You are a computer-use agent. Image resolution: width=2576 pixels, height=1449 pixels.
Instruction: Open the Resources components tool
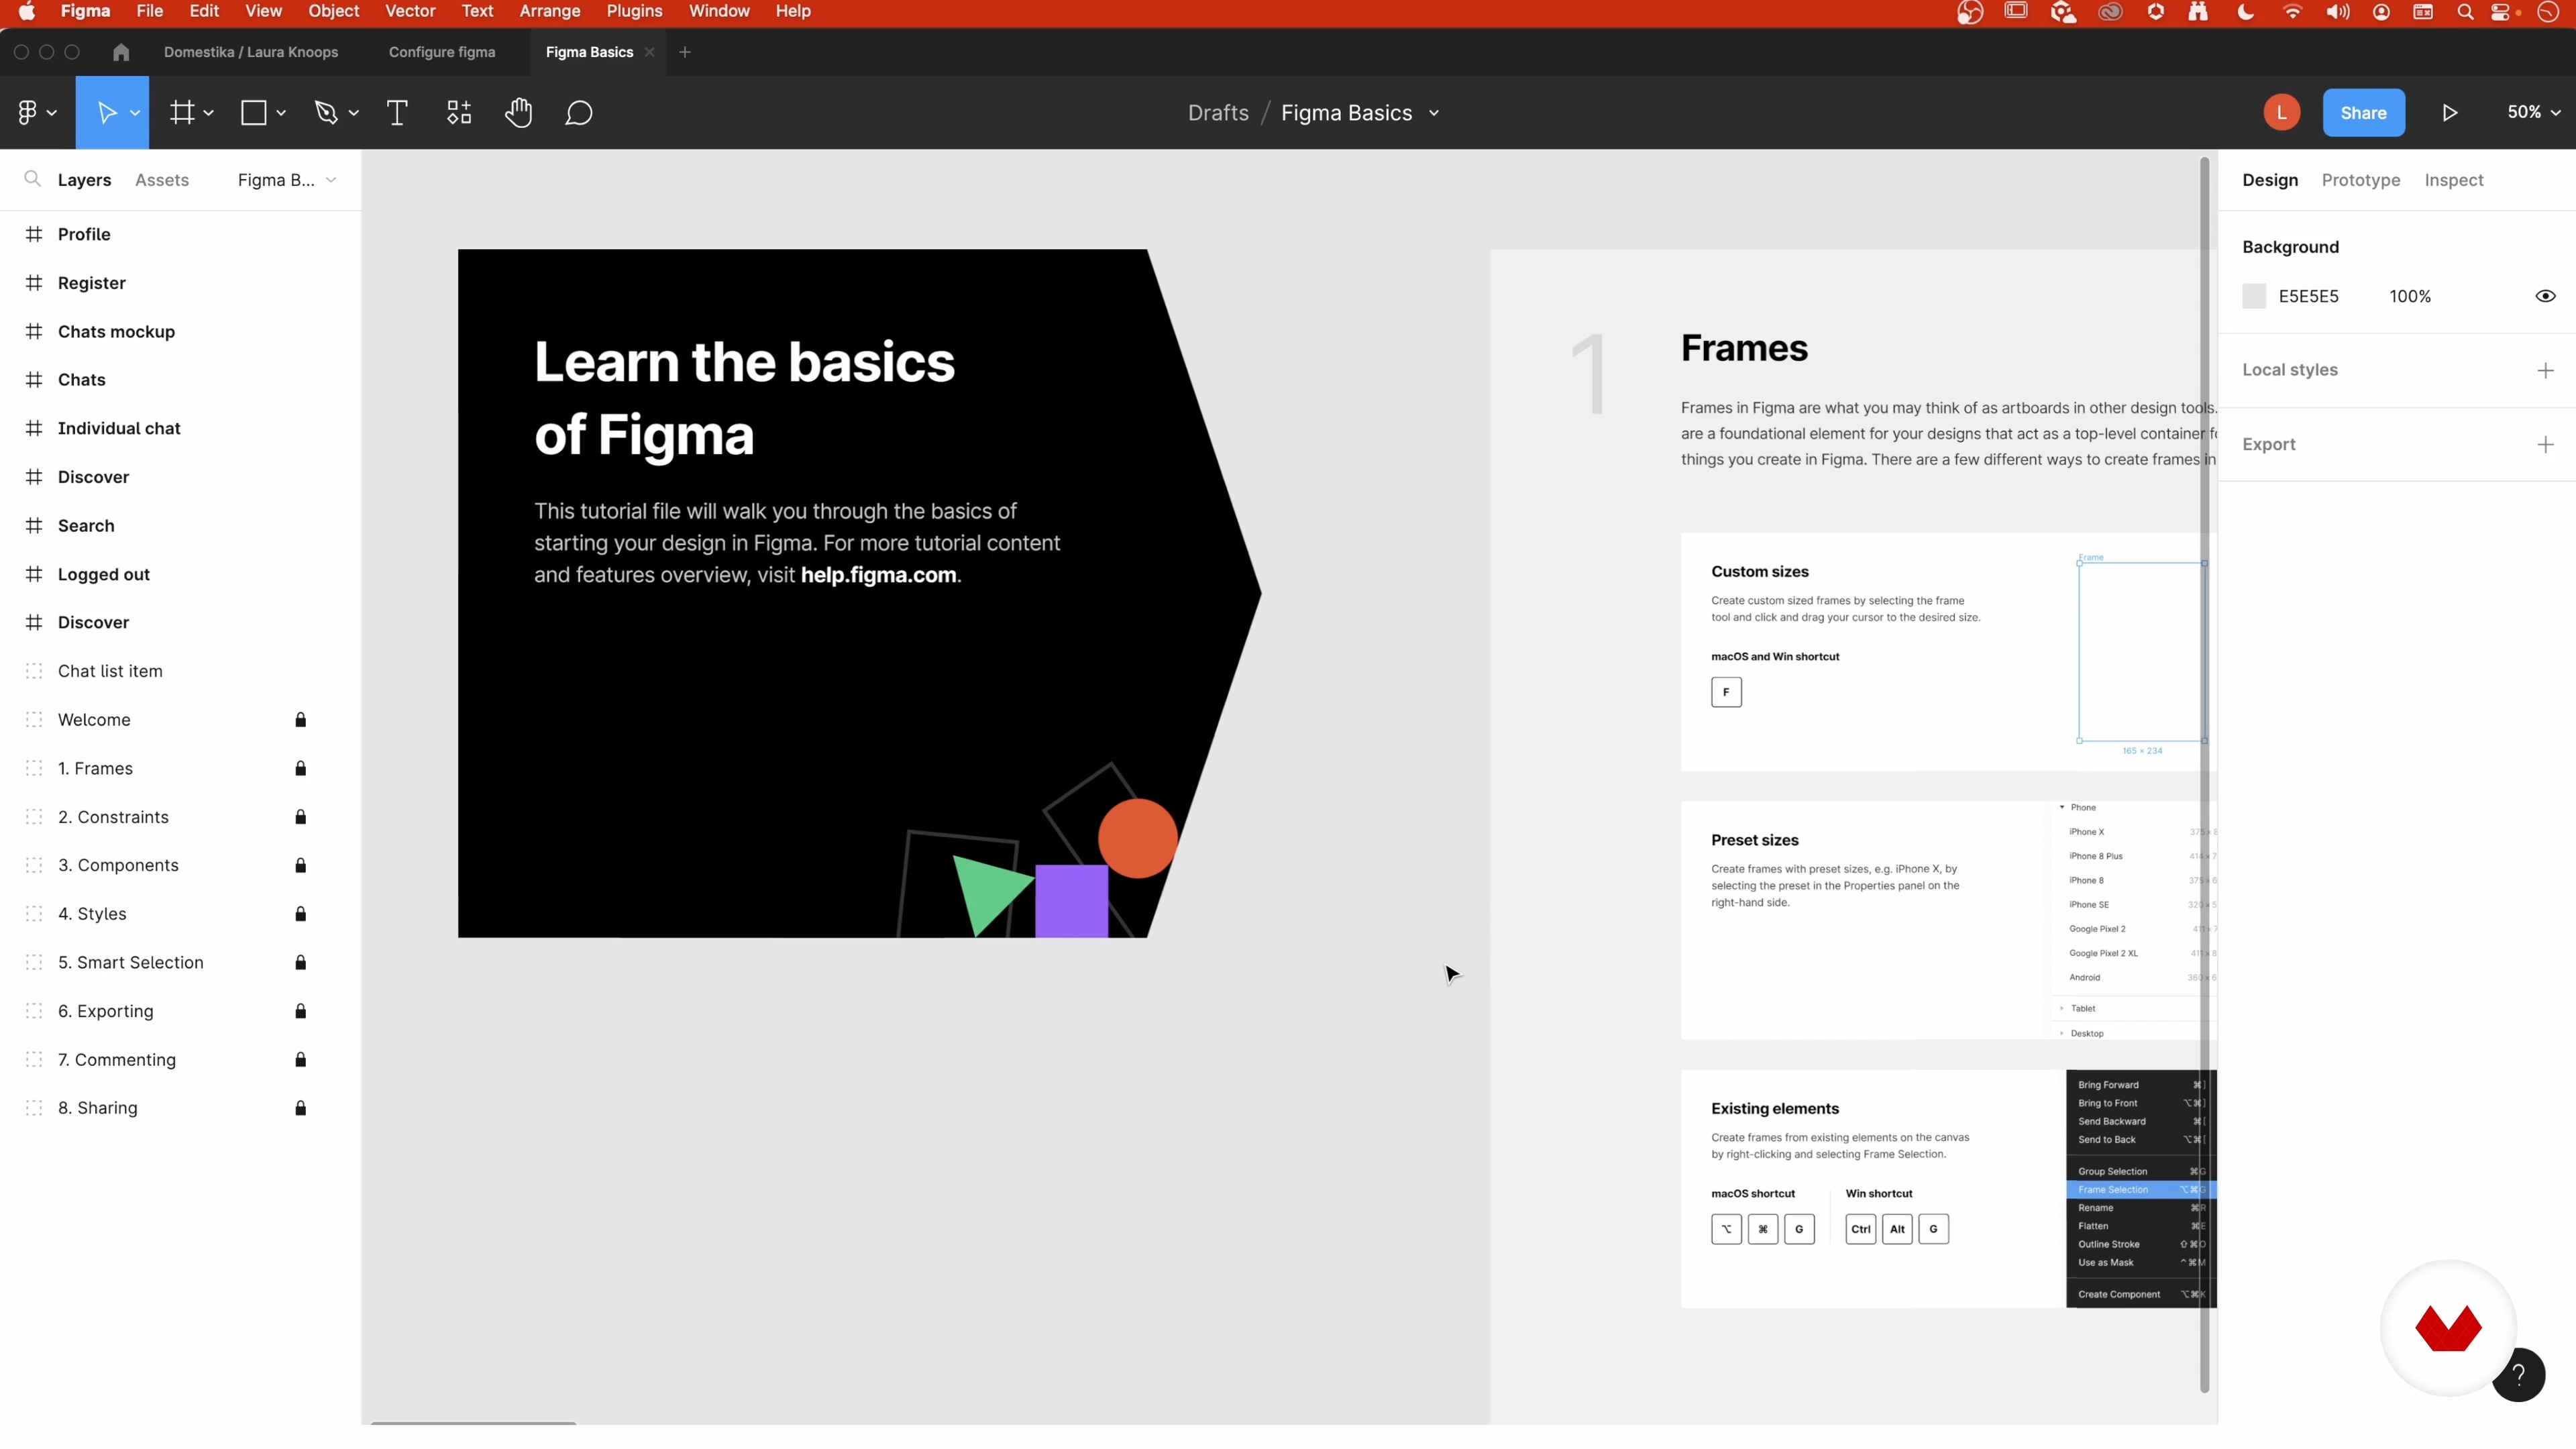(459, 113)
